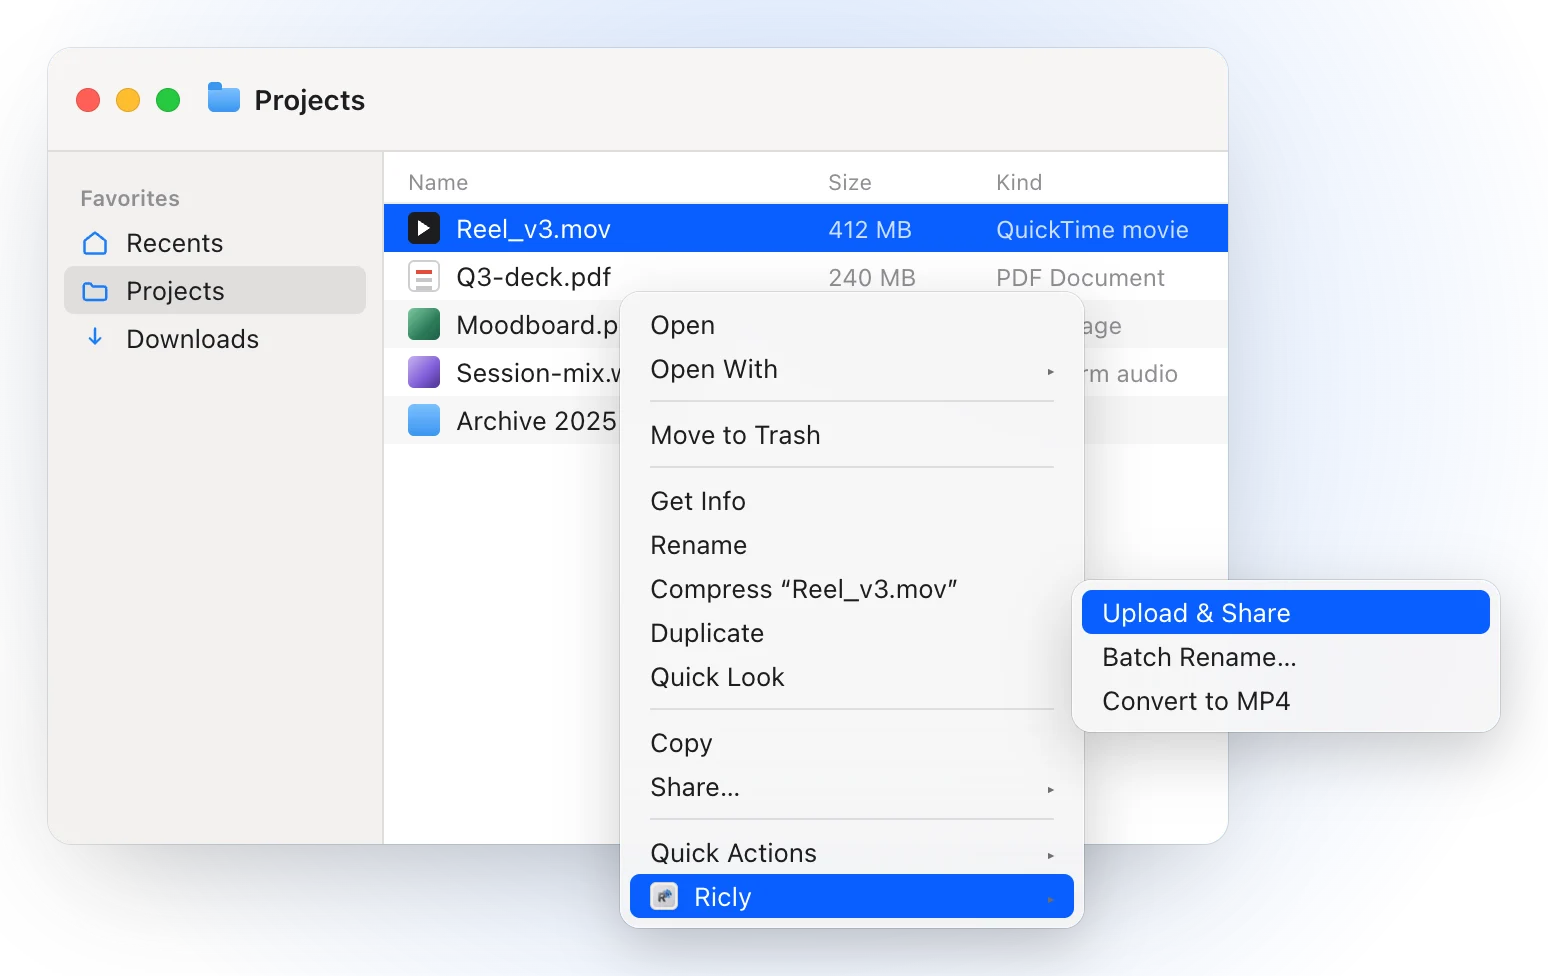Screen dimensions: 1548x976
Task: Select Rename from the context menu
Action: click(x=852, y=545)
